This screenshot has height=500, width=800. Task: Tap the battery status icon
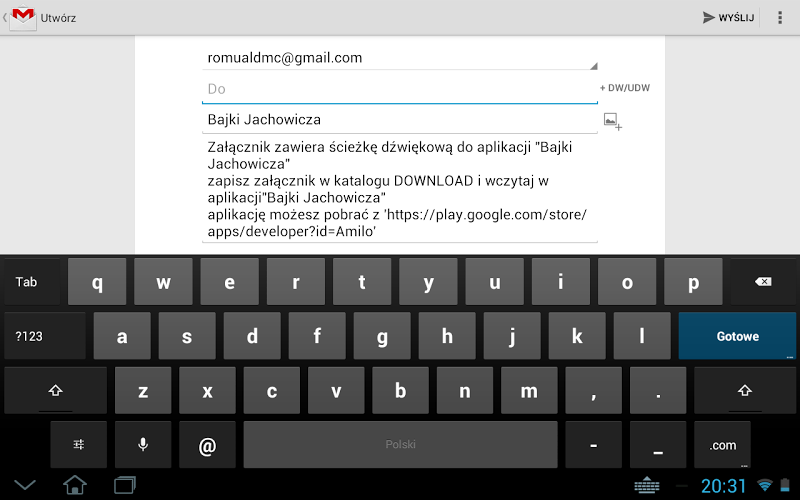785,485
